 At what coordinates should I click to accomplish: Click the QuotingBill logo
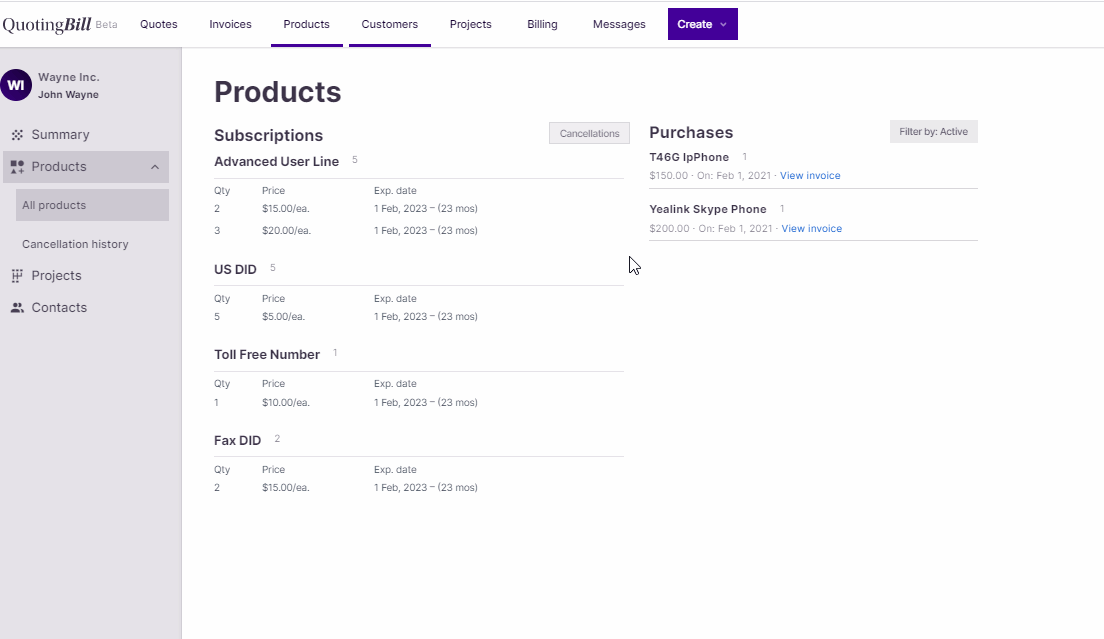(47, 25)
